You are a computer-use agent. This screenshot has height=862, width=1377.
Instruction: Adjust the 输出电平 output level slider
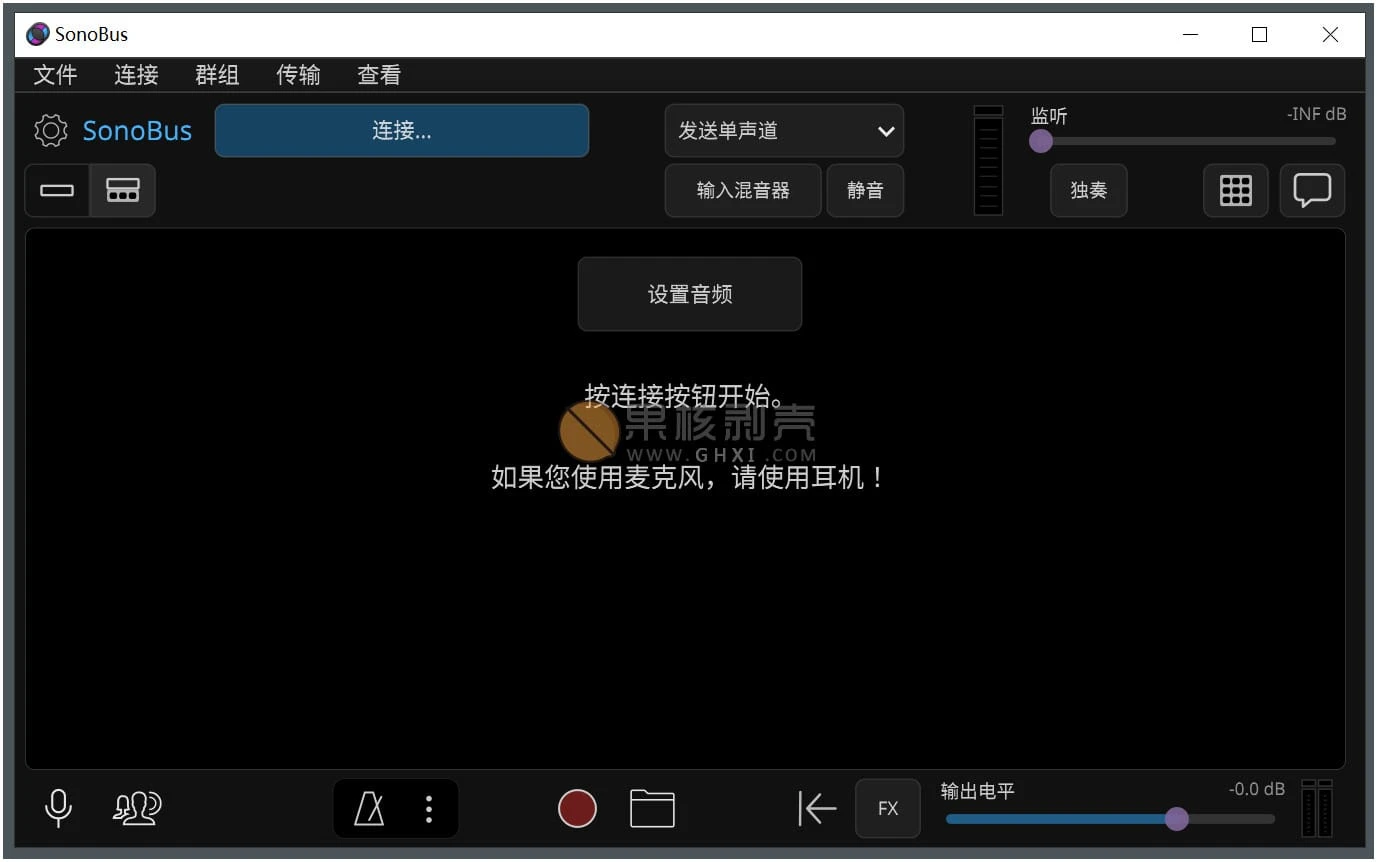1110,819
